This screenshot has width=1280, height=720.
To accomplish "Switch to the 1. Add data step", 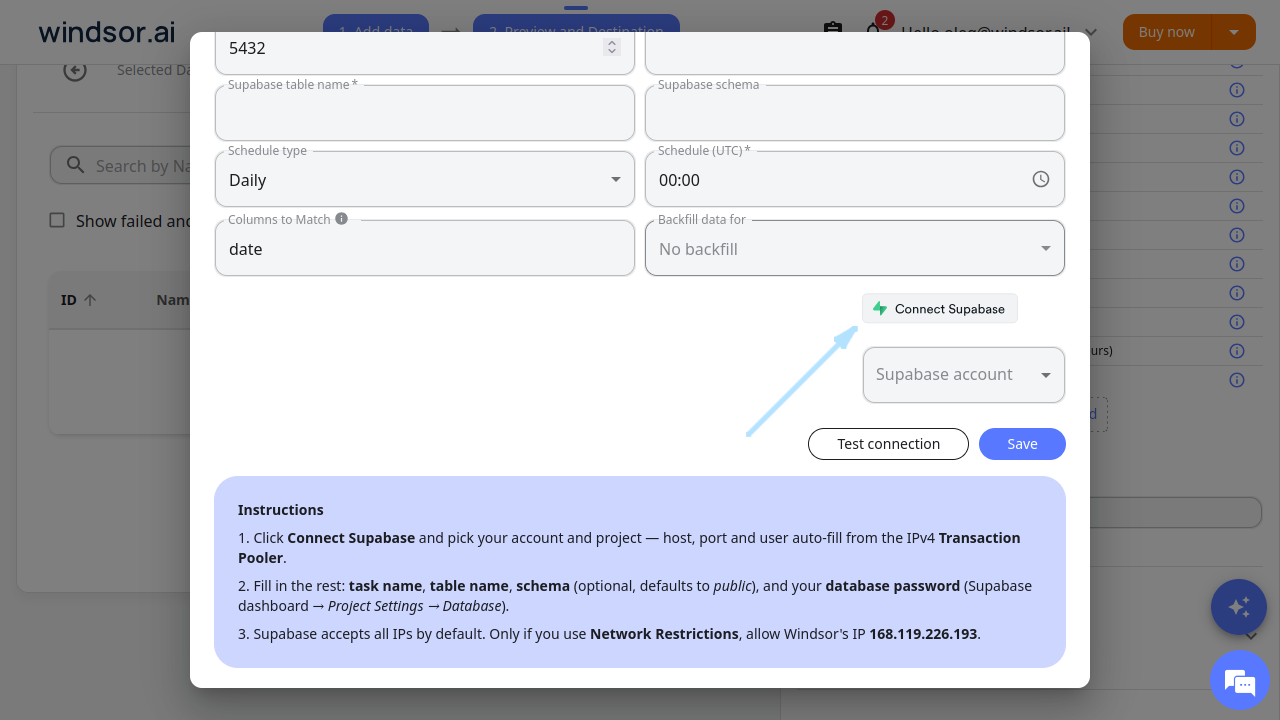I will click(376, 32).
